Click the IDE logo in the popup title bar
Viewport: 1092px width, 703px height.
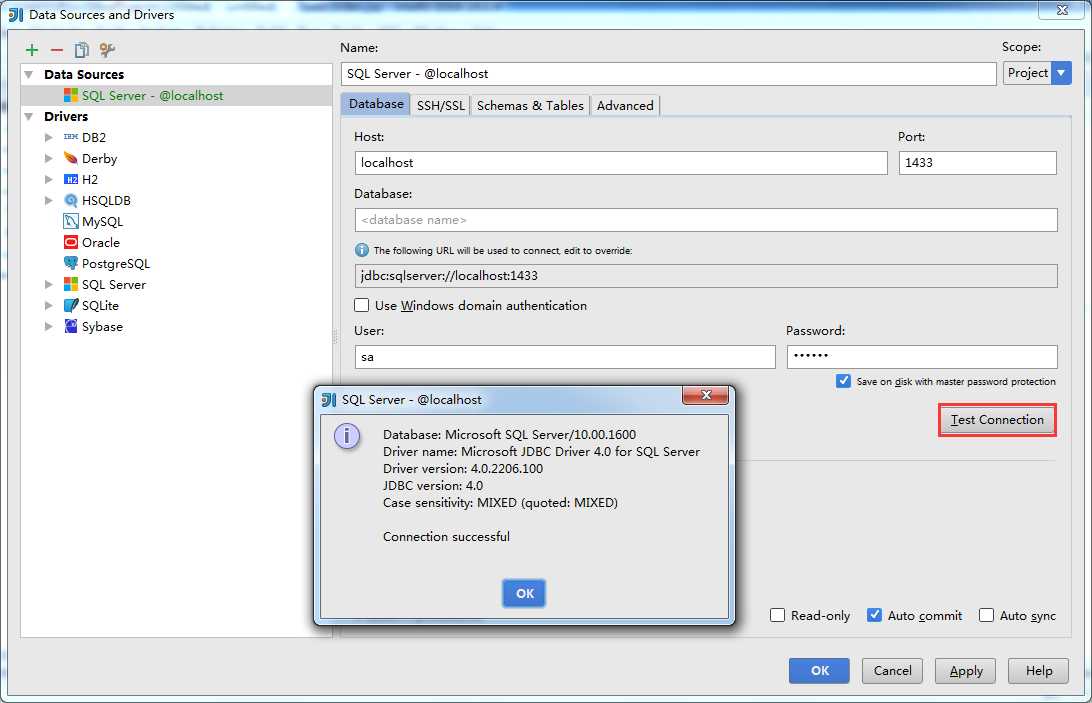(329, 399)
